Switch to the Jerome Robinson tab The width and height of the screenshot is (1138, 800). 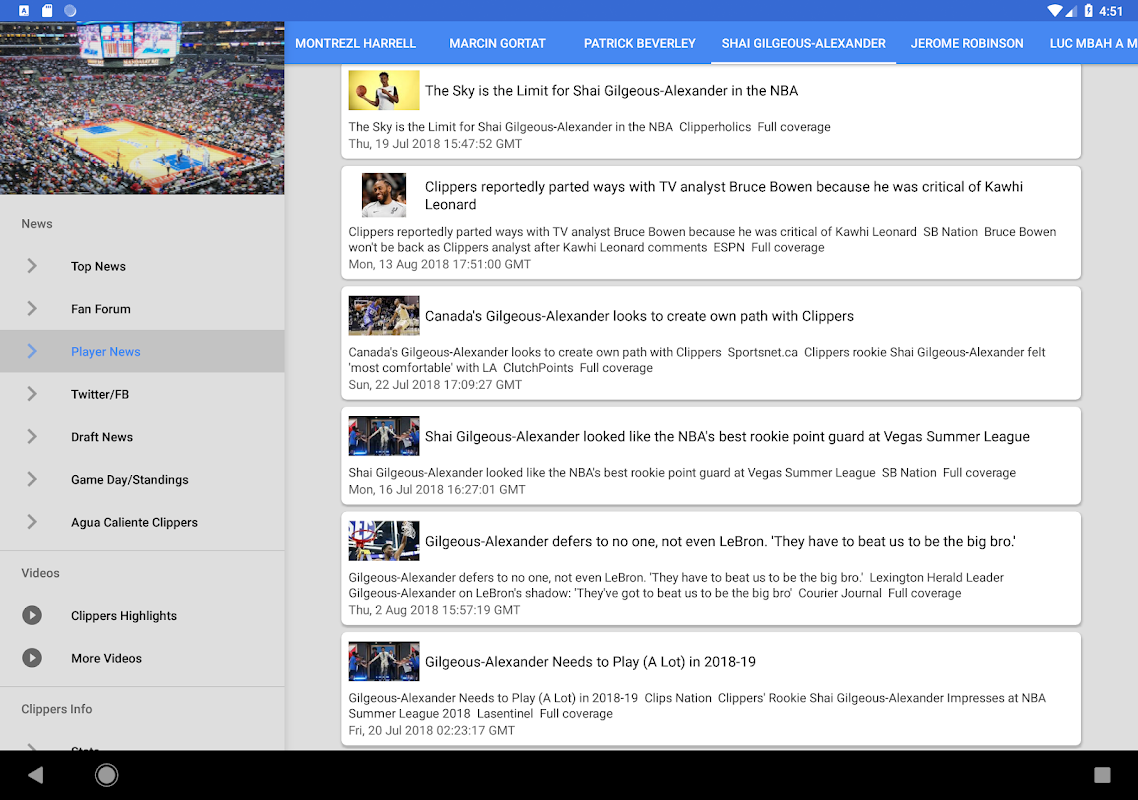(967, 43)
